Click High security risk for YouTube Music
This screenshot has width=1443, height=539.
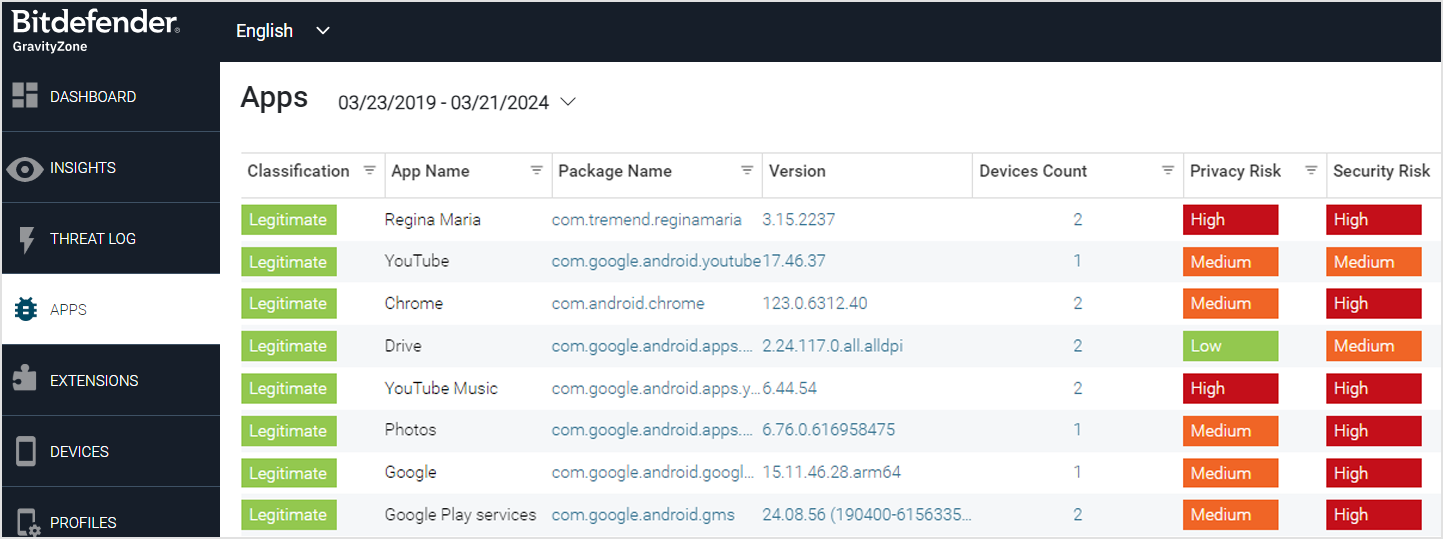(1374, 389)
